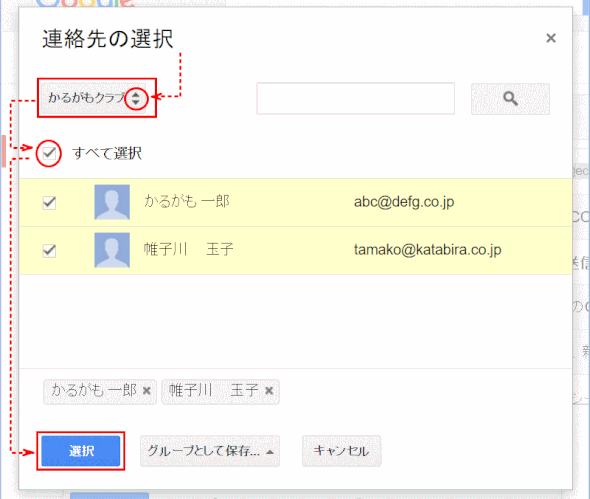Close the 連絡先の選択 dialog

[551, 38]
